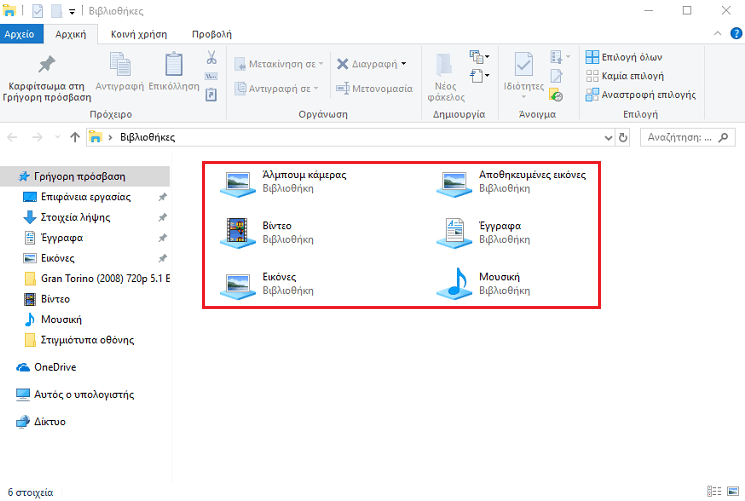This screenshot has width=745, height=501.
Task: Click the Edit icon in the Άνοιγμα group
Action: (556, 76)
